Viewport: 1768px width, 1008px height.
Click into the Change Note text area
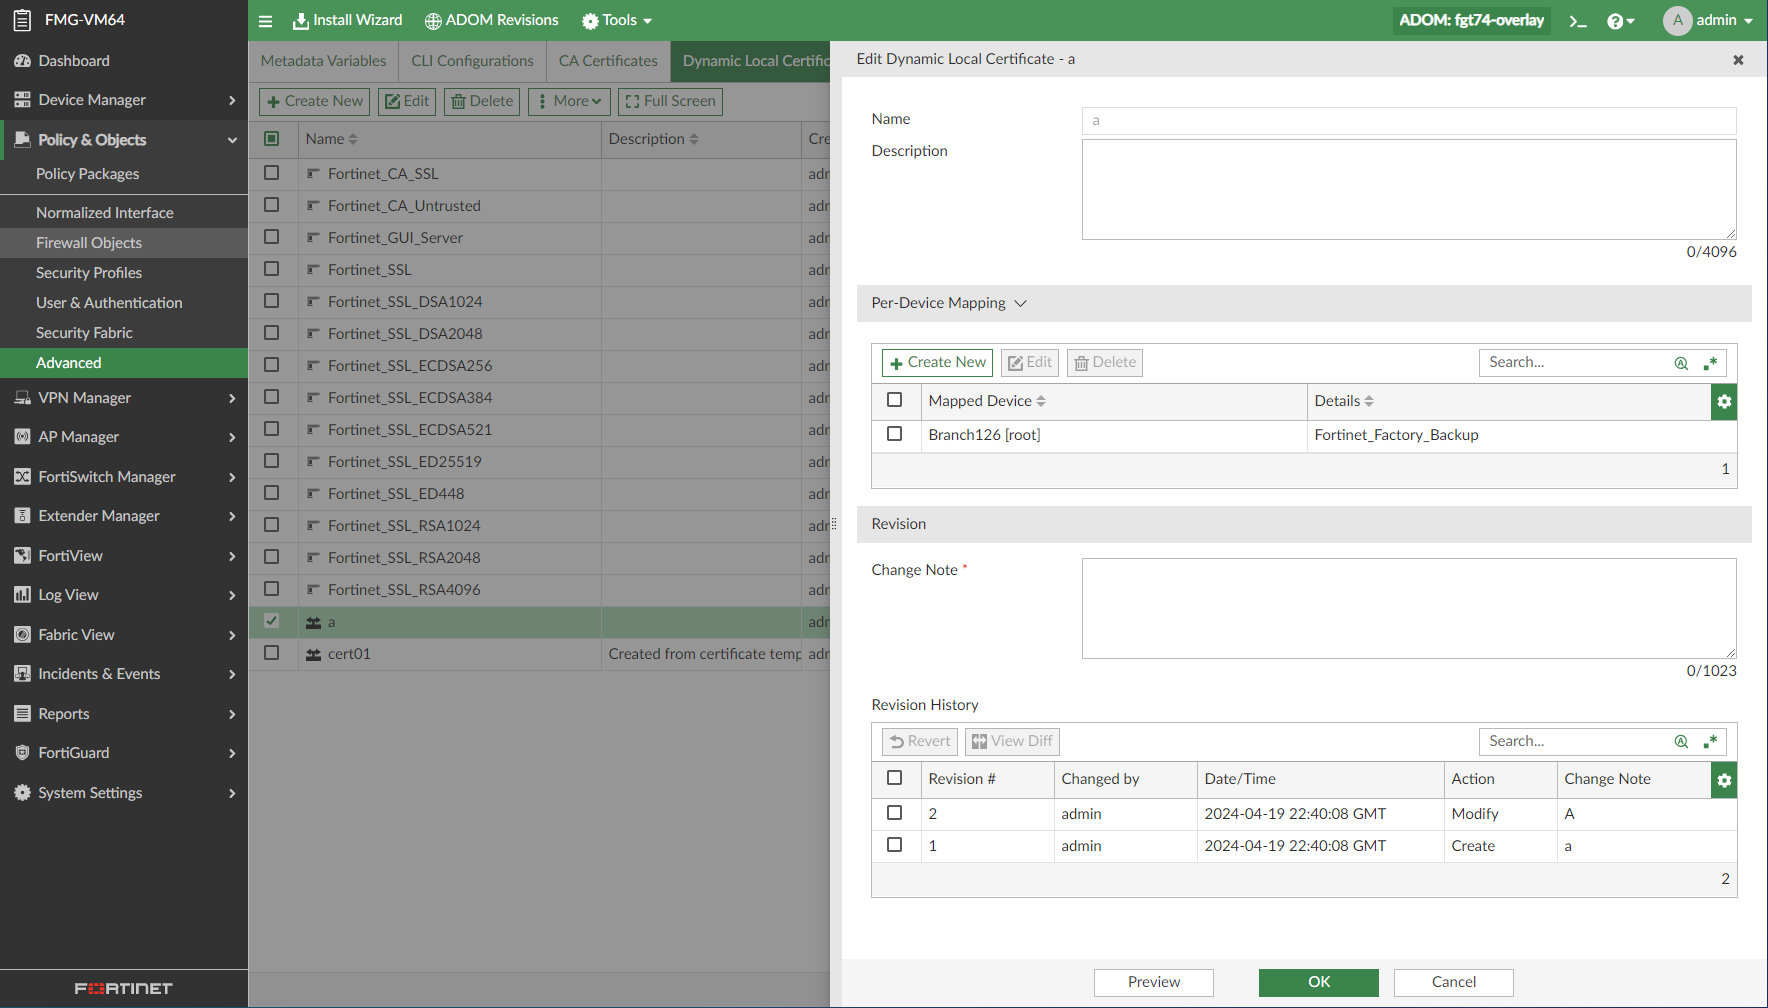point(1408,608)
